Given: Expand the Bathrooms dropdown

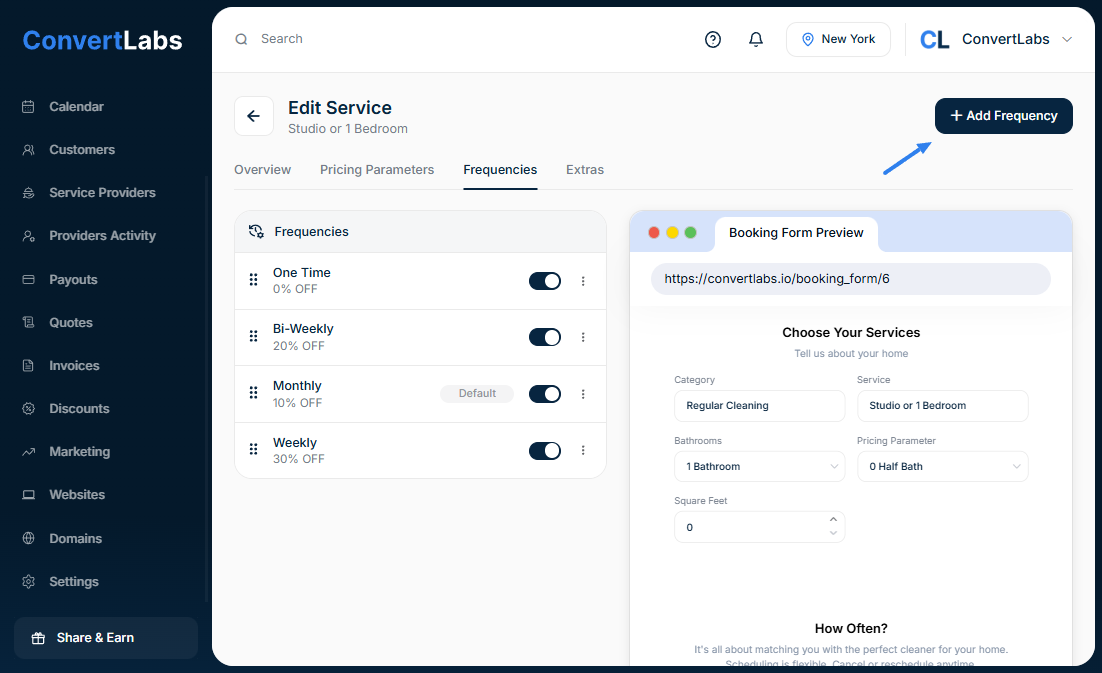Looking at the screenshot, I should [x=759, y=466].
